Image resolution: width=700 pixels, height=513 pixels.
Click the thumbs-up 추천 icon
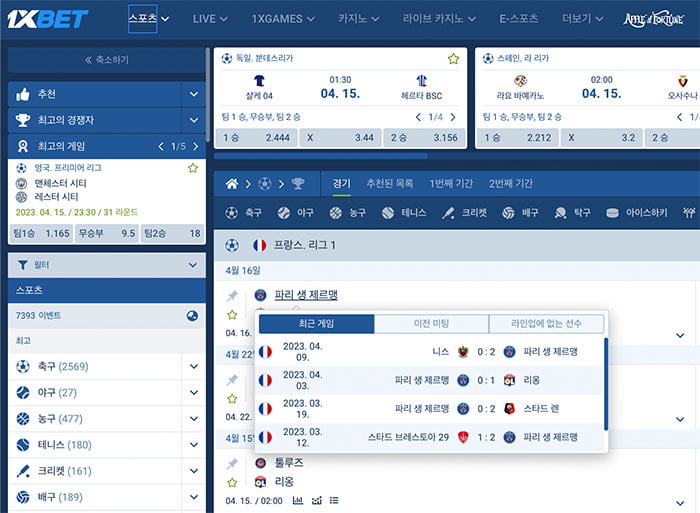pyautogui.click(x=23, y=94)
